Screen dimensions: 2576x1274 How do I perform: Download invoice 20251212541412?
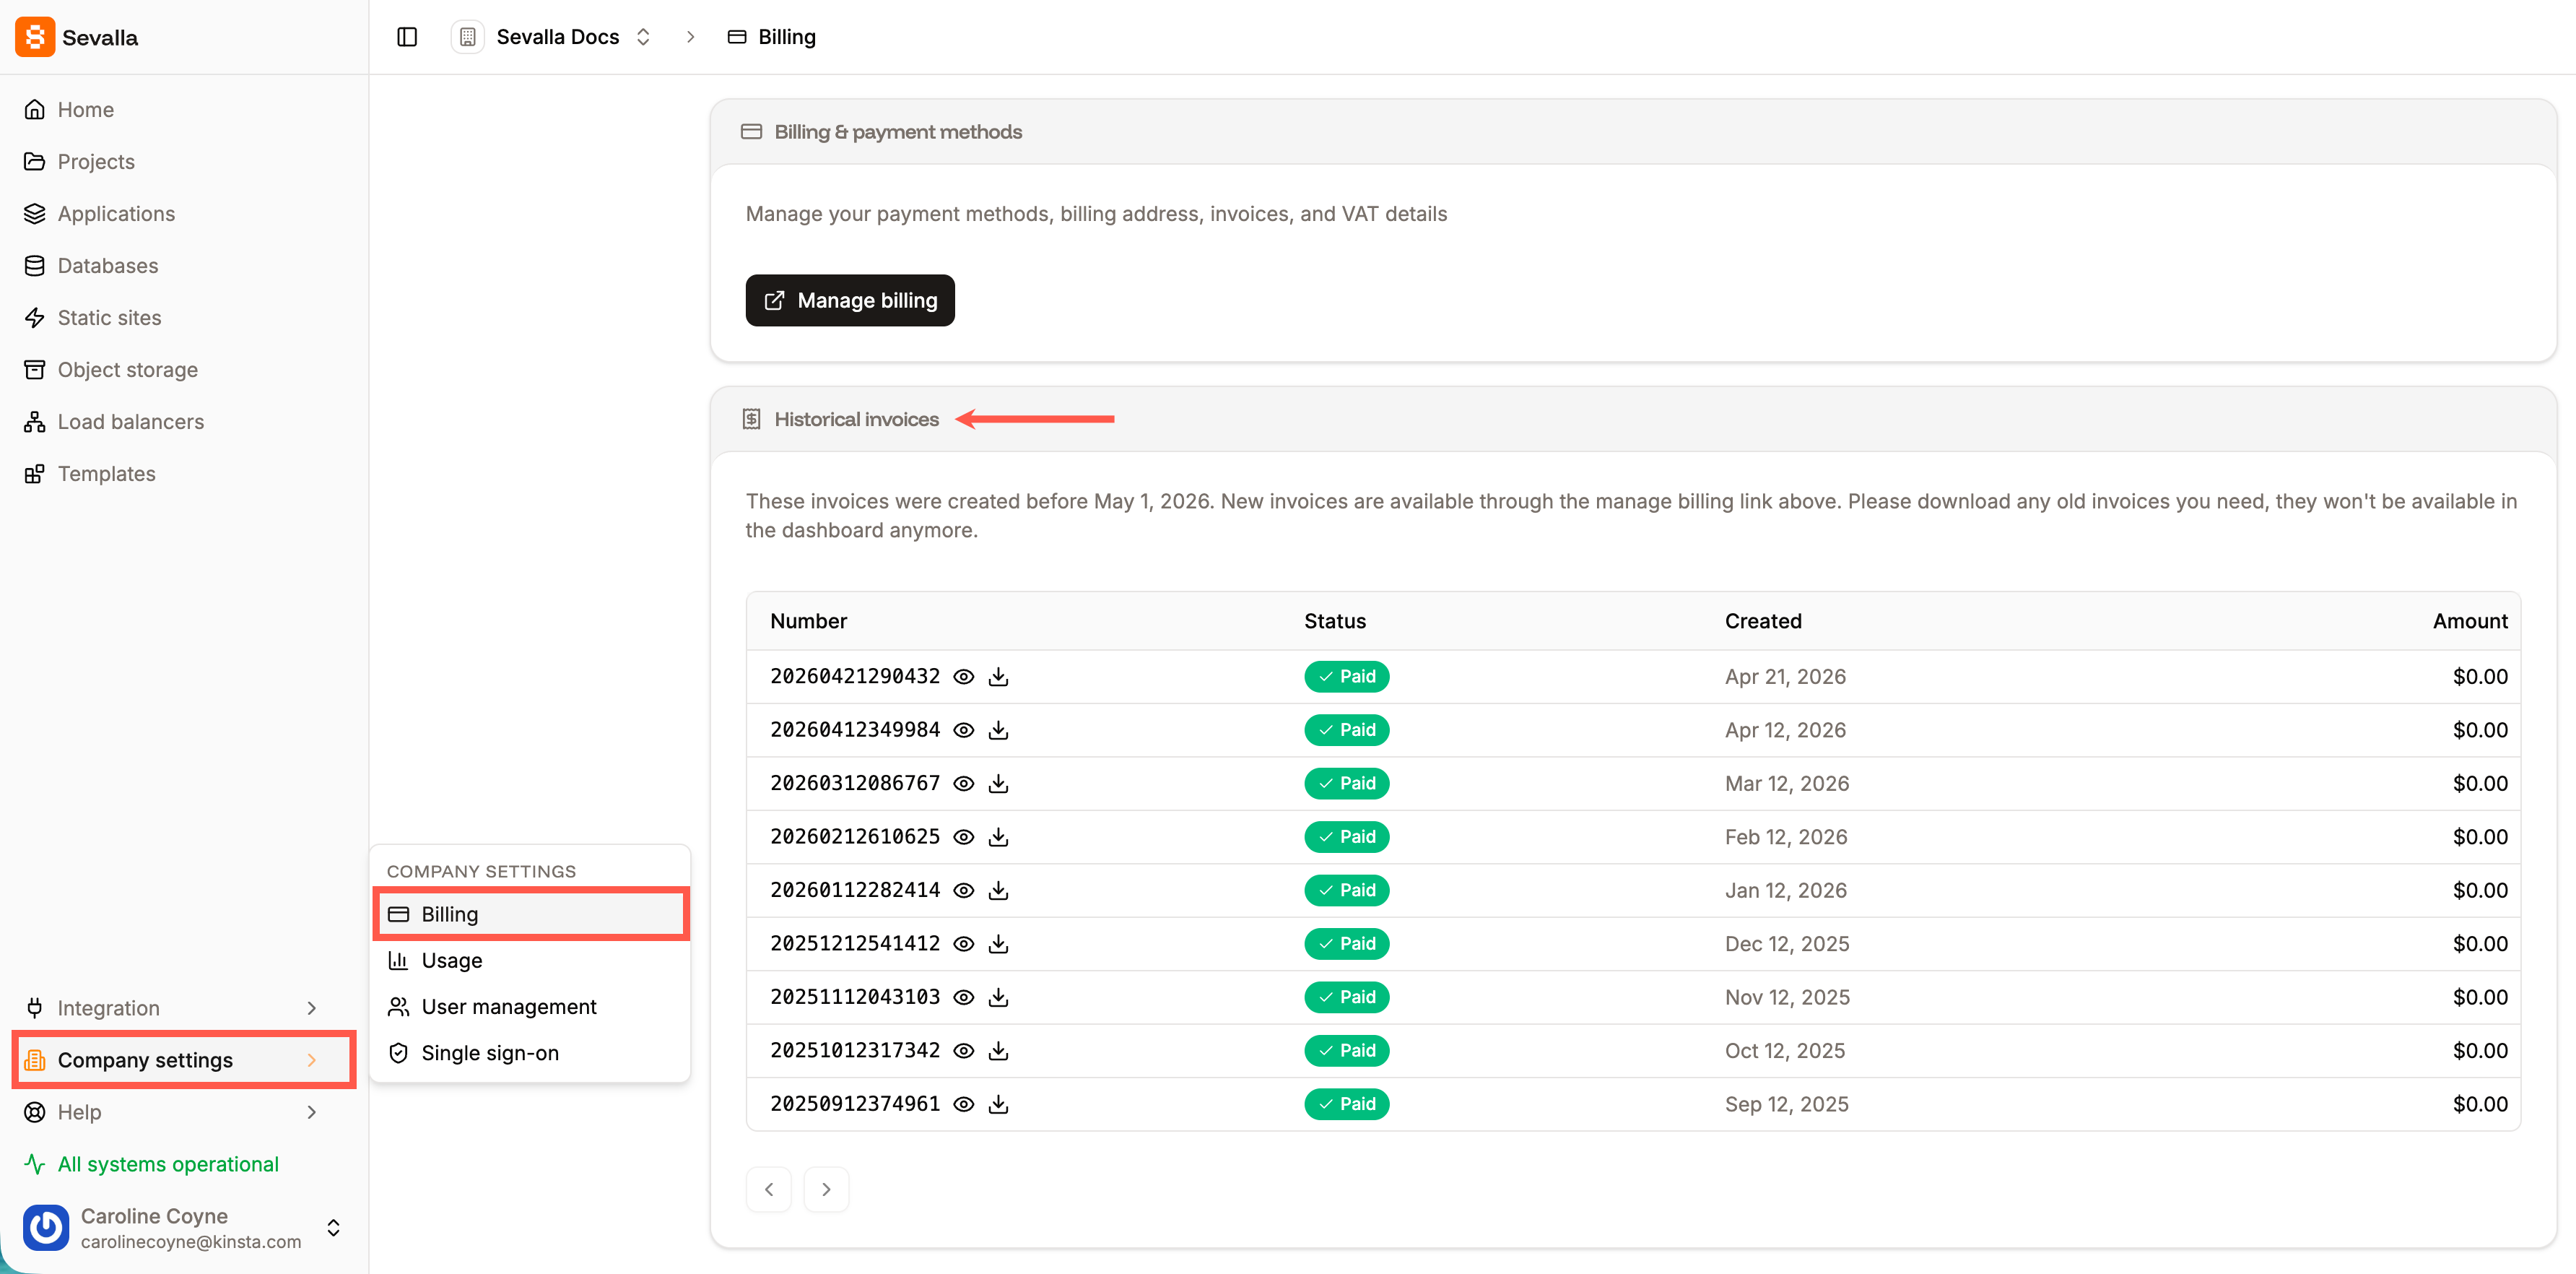point(998,944)
